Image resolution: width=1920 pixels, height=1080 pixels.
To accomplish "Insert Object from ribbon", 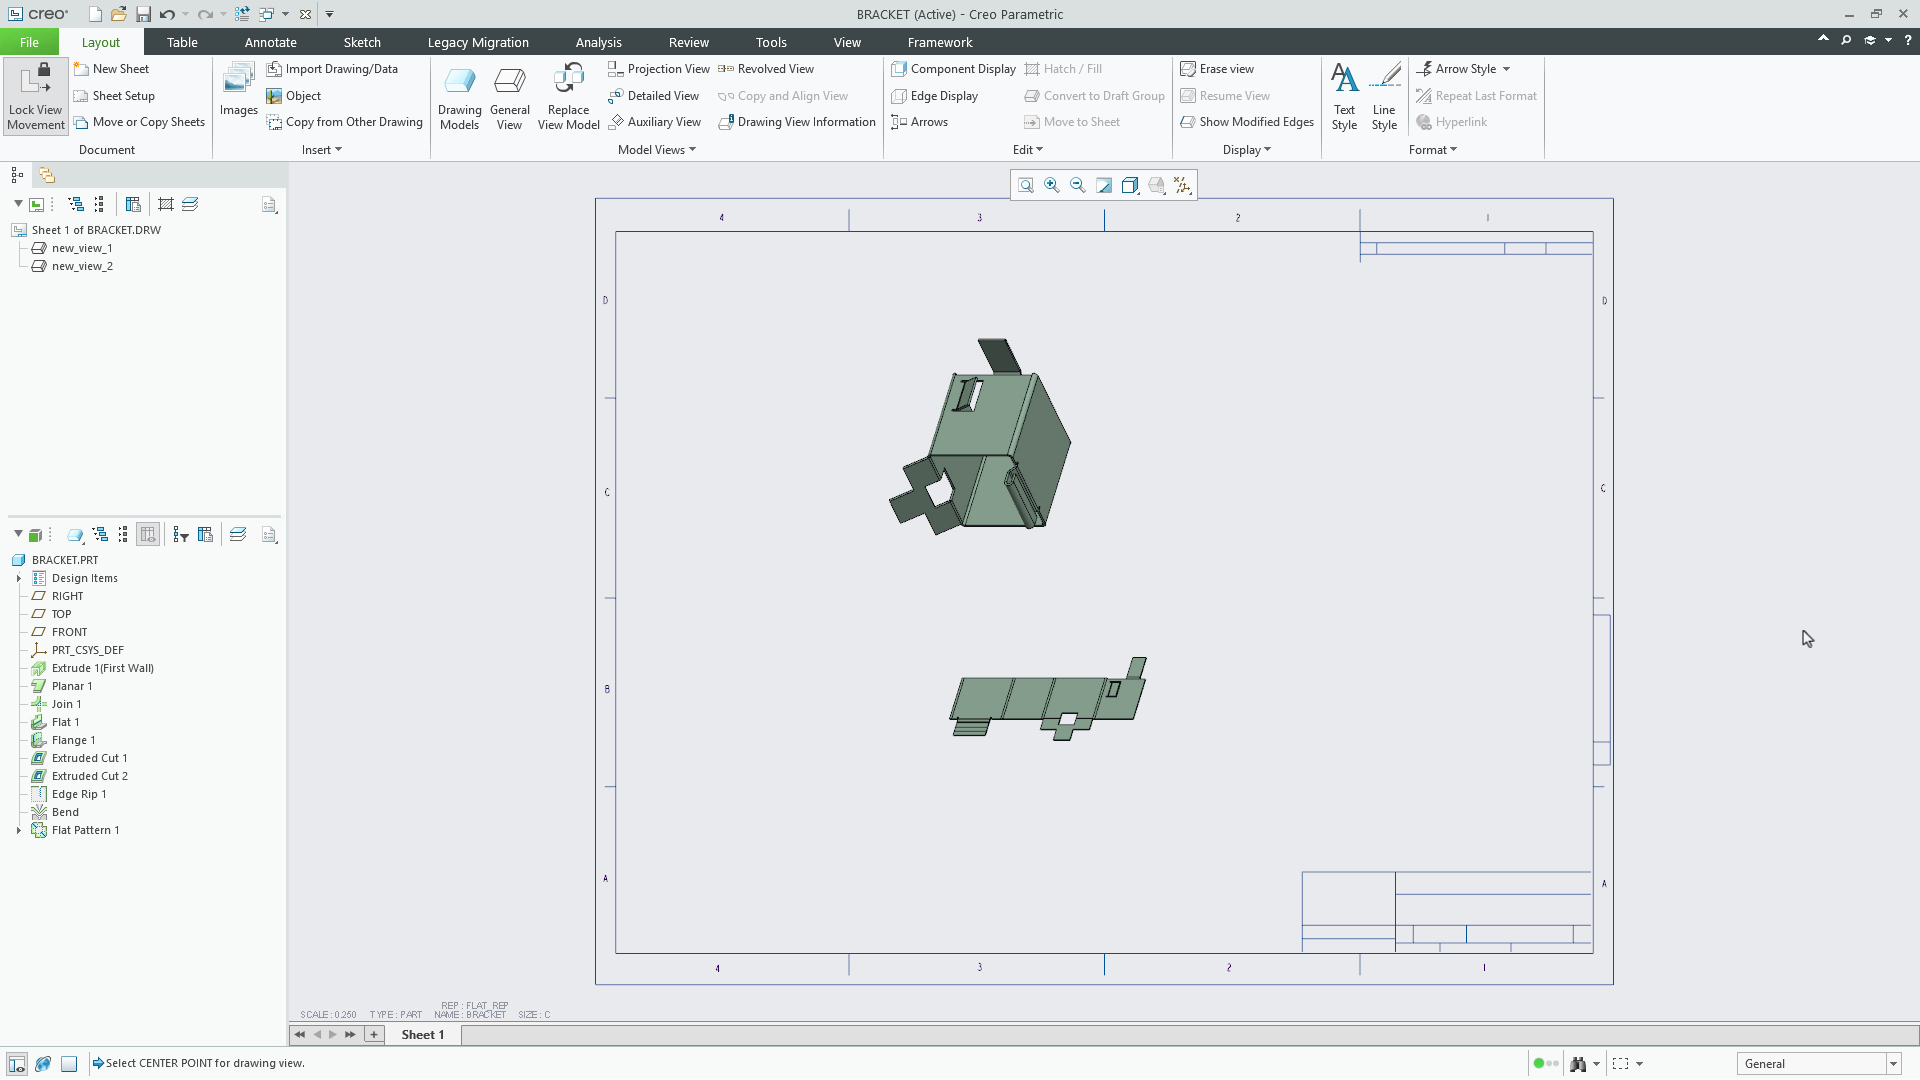I will point(294,96).
